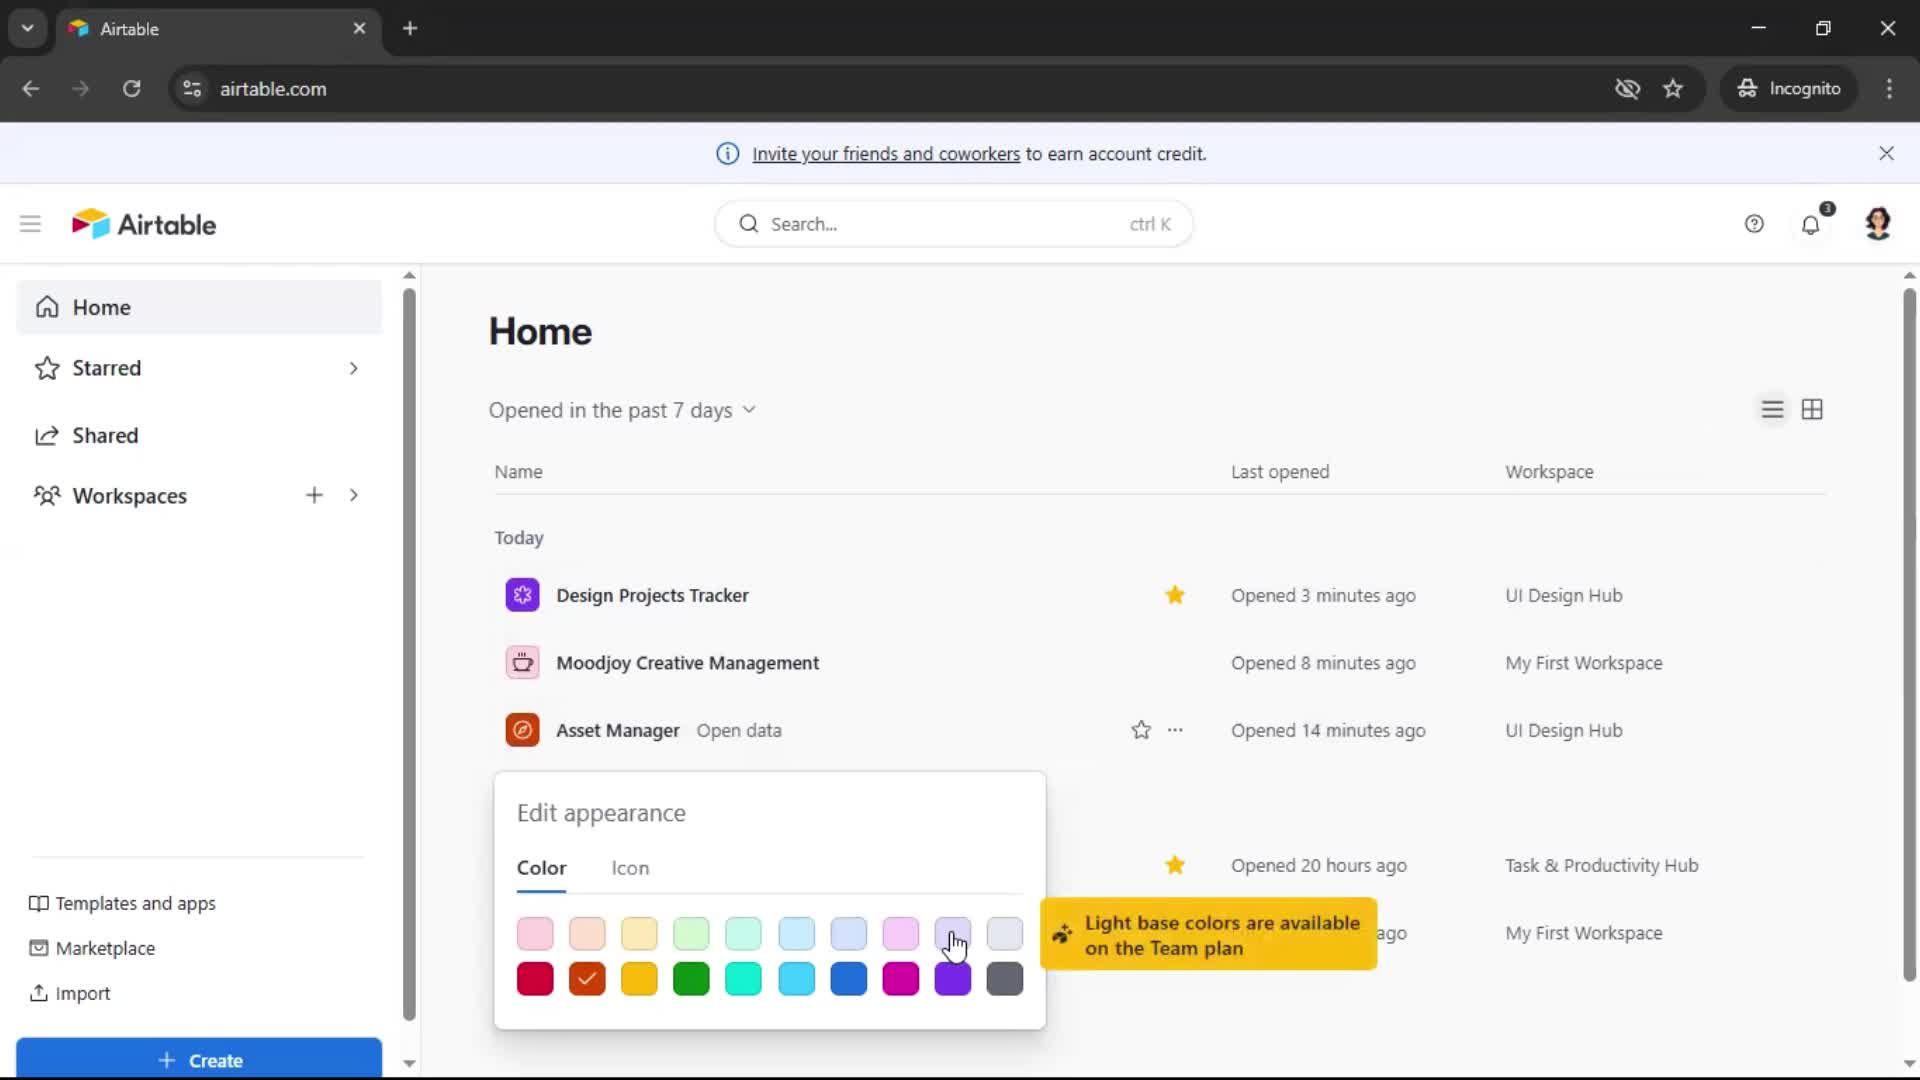Click the Workspace column header
The image size is (1920, 1080).
click(x=1549, y=472)
